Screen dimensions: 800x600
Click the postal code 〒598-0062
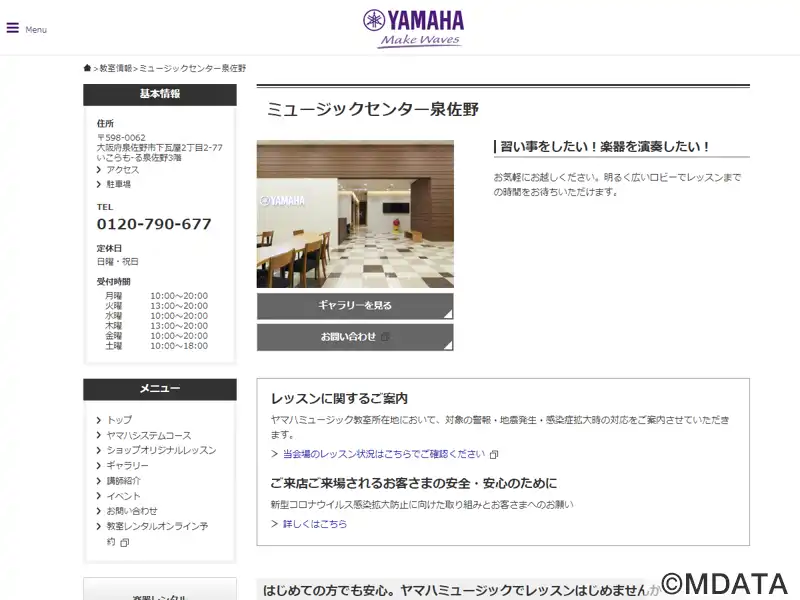pyautogui.click(x=121, y=138)
